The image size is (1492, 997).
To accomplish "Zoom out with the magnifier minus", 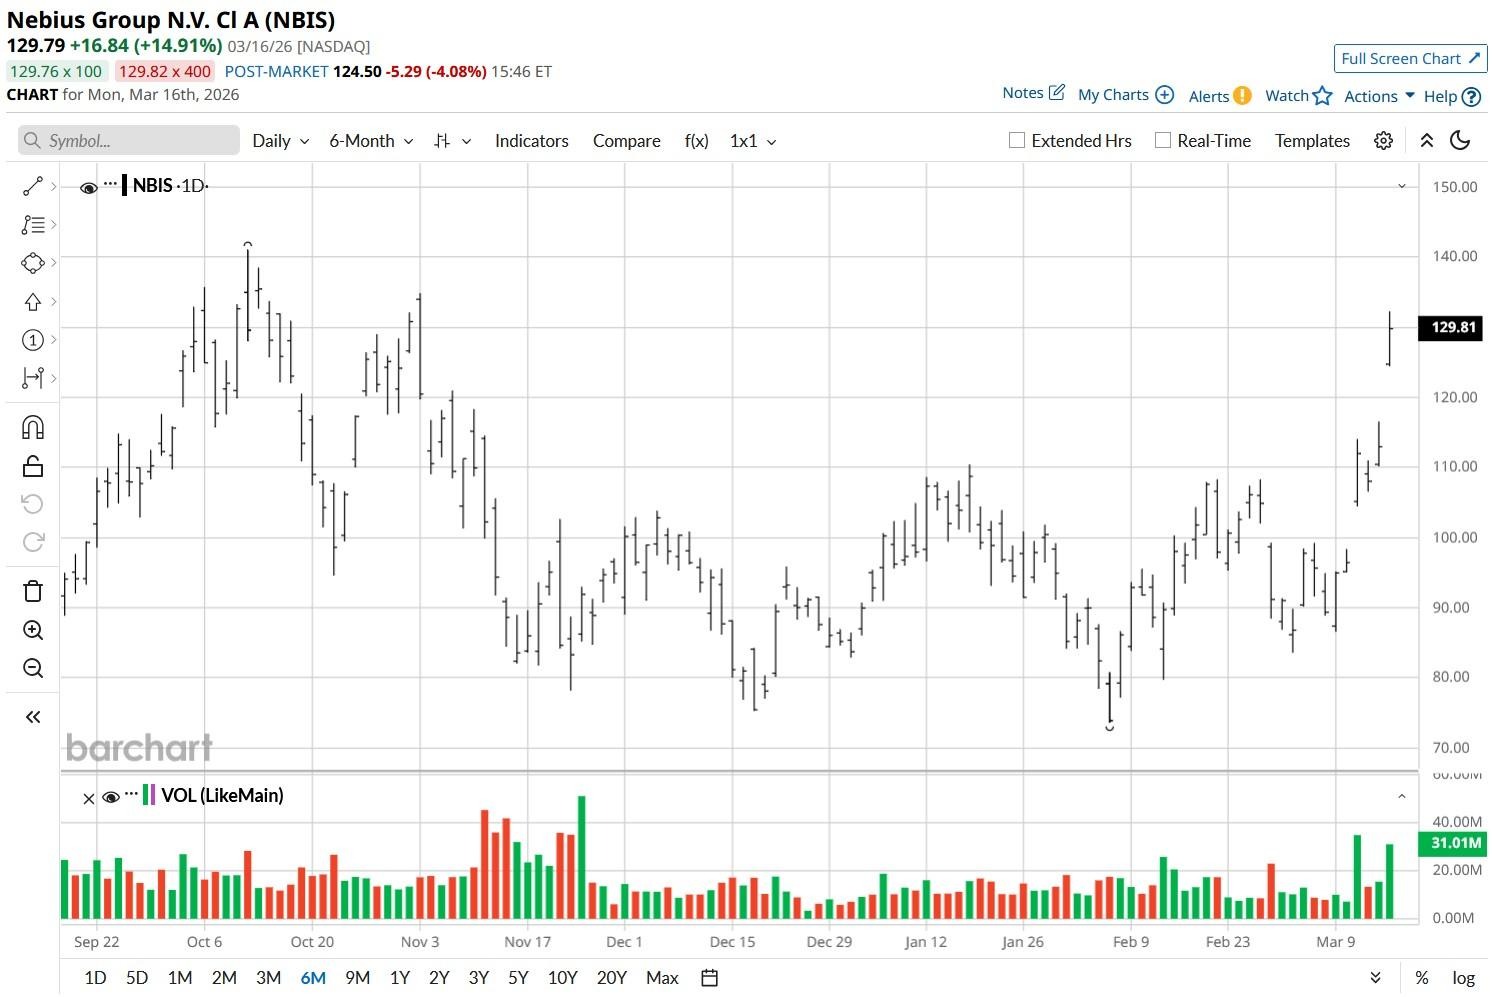I will [x=32, y=668].
